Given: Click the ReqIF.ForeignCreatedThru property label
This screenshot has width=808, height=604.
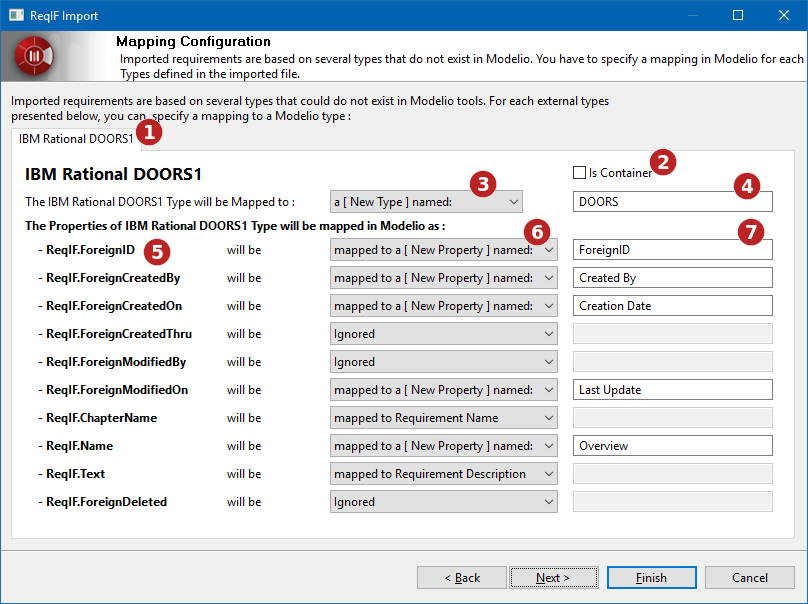Looking at the screenshot, I should [x=119, y=334].
